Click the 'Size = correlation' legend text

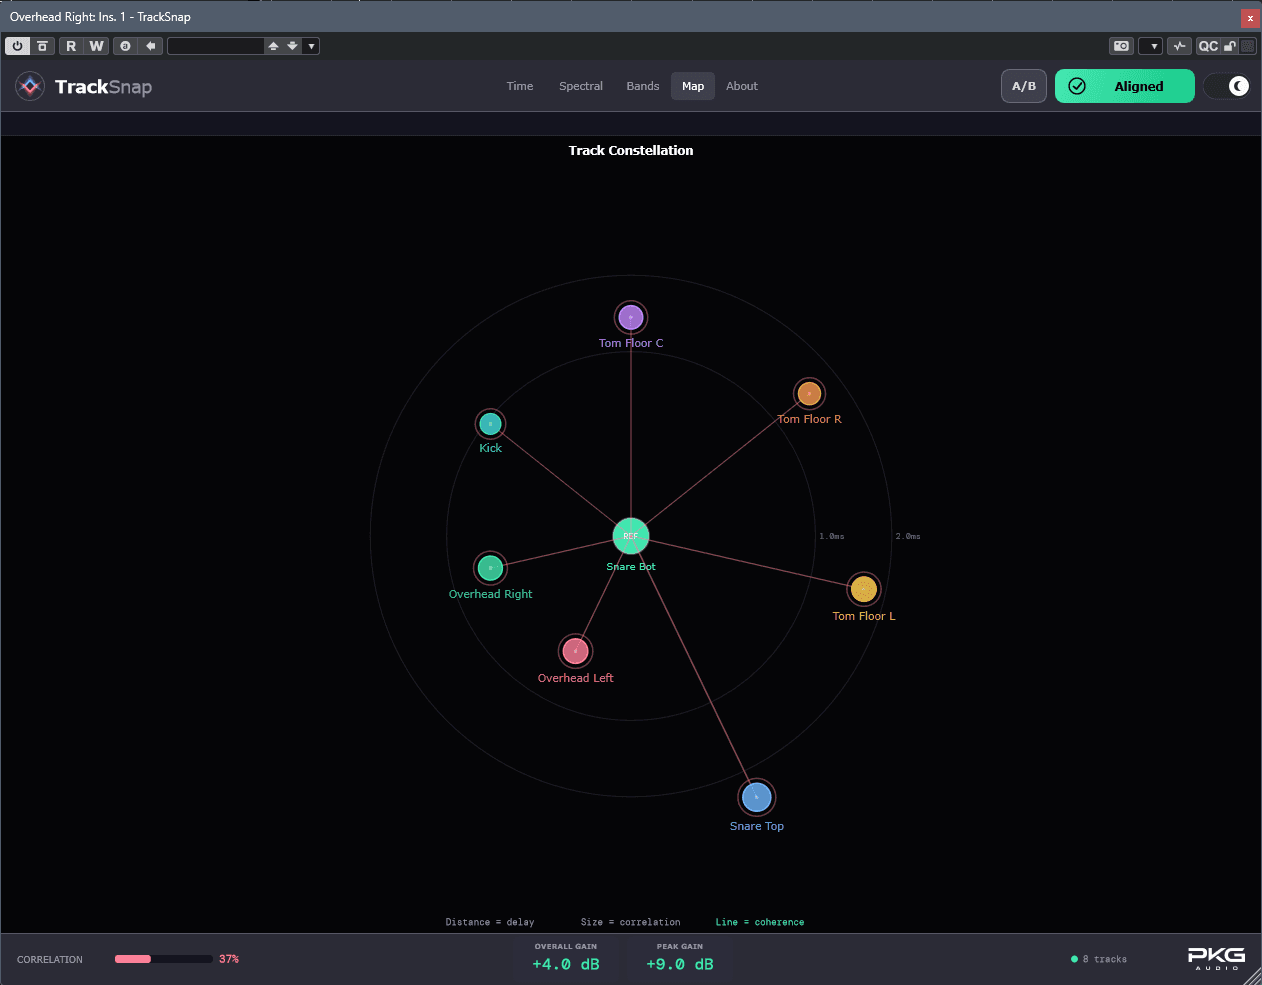coord(630,922)
